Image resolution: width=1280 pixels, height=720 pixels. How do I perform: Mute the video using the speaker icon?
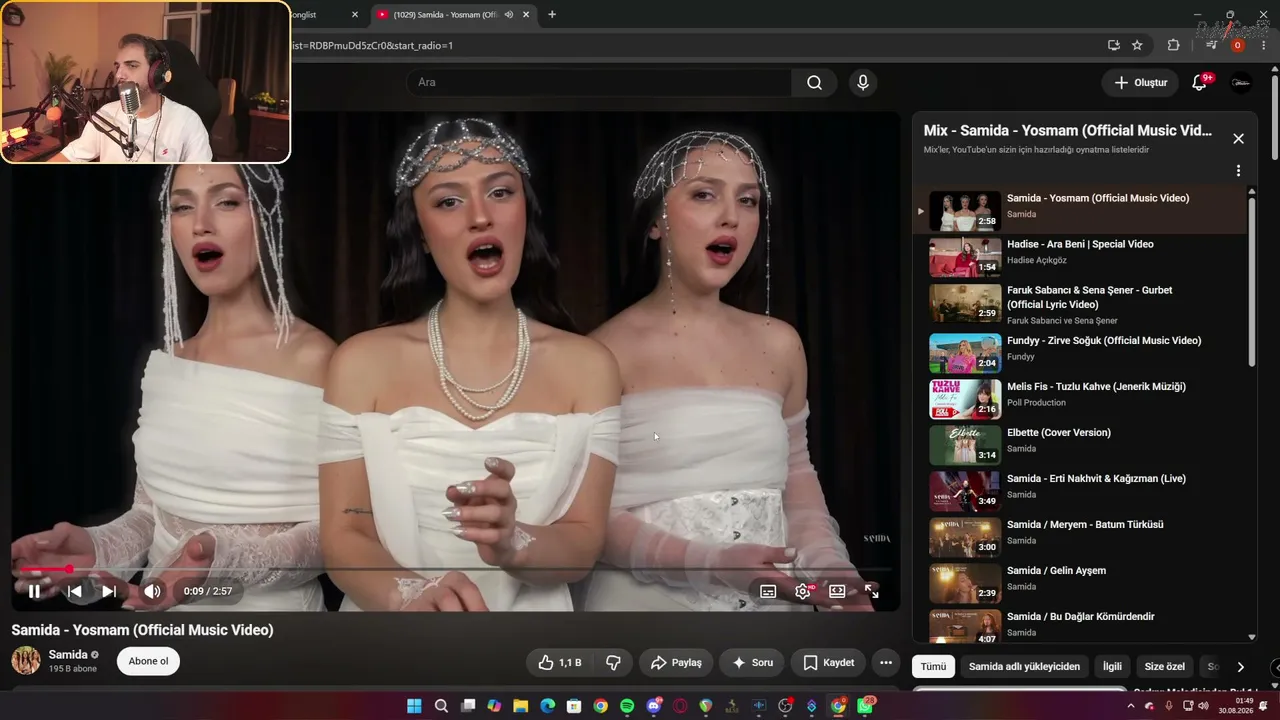[152, 591]
